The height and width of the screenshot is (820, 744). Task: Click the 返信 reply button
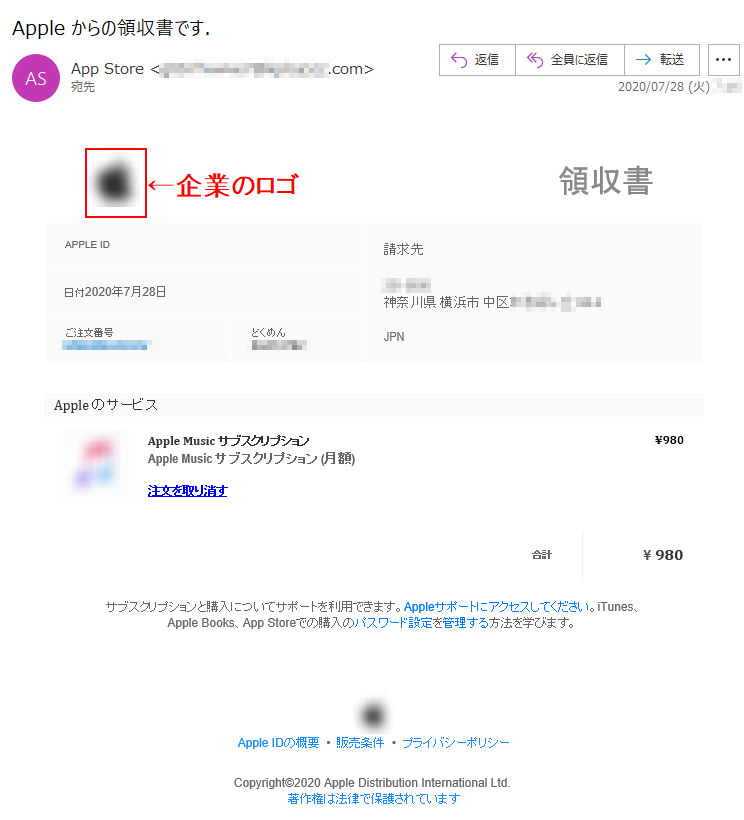click(x=477, y=60)
